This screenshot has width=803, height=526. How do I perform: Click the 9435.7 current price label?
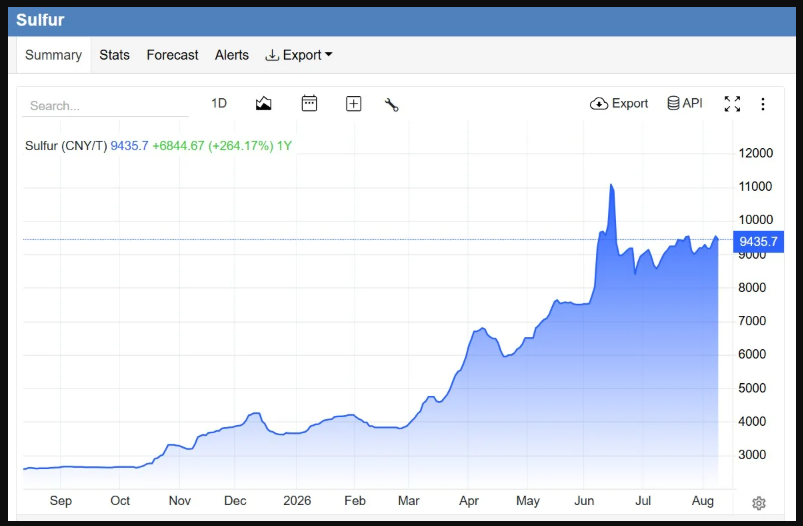tap(758, 241)
